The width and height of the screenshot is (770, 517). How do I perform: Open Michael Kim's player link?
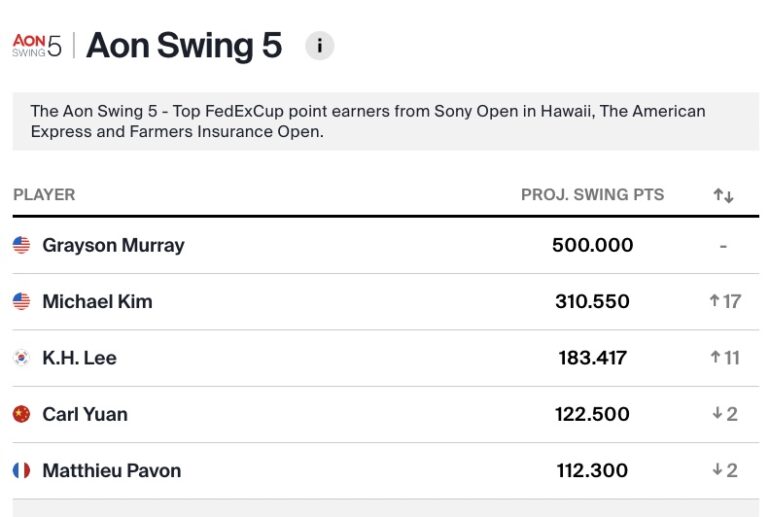click(x=97, y=301)
